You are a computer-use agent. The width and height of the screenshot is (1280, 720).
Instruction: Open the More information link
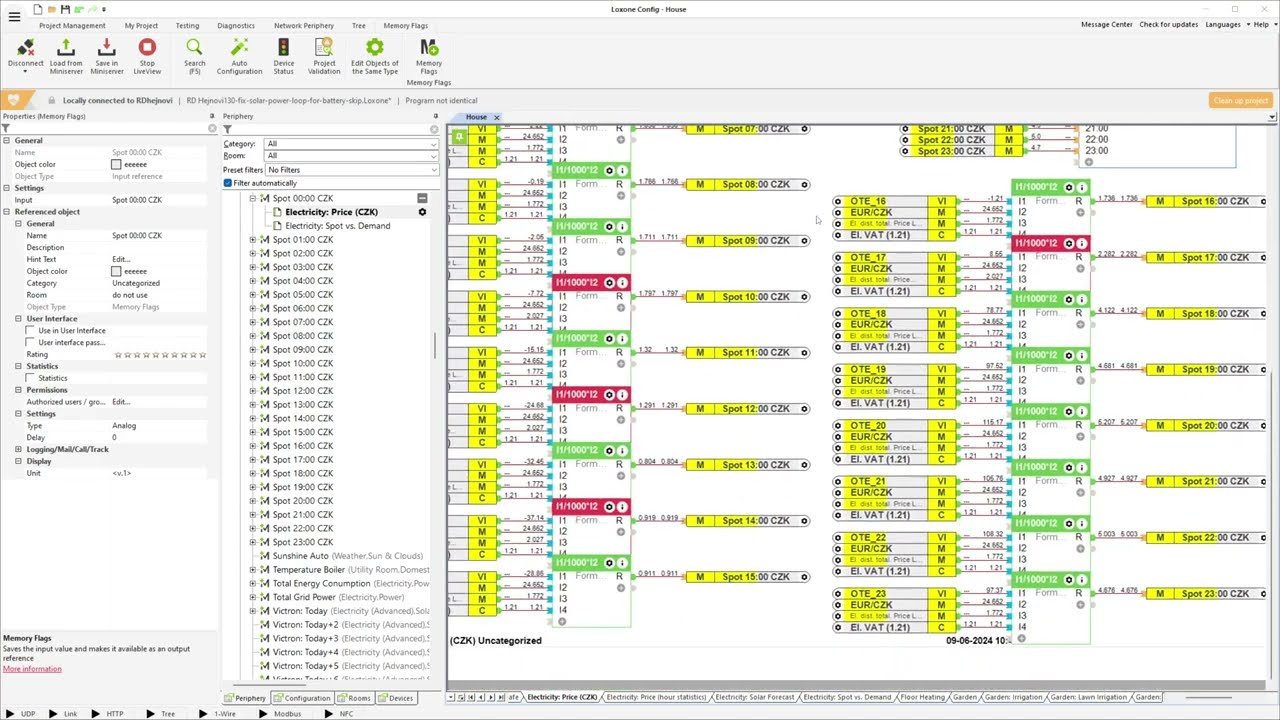32,669
